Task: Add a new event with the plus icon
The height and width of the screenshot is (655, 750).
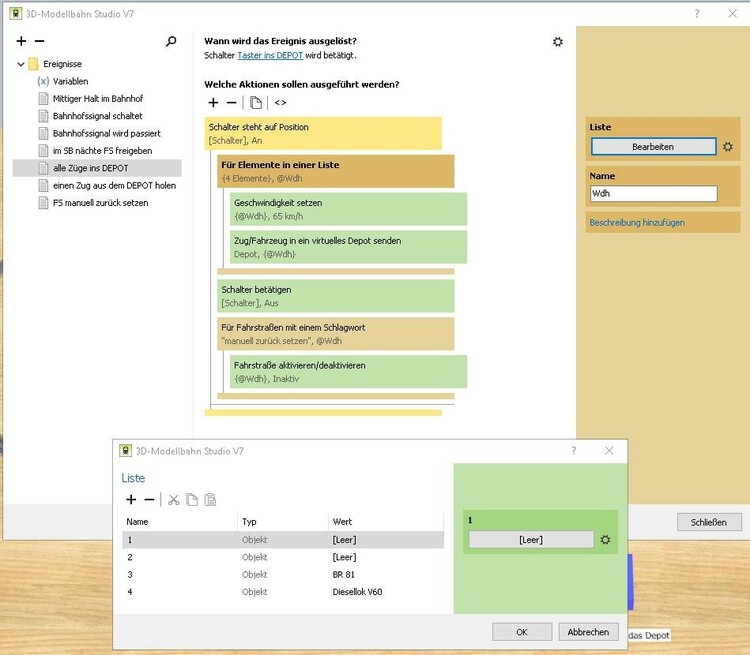Action: click(22, 41)
